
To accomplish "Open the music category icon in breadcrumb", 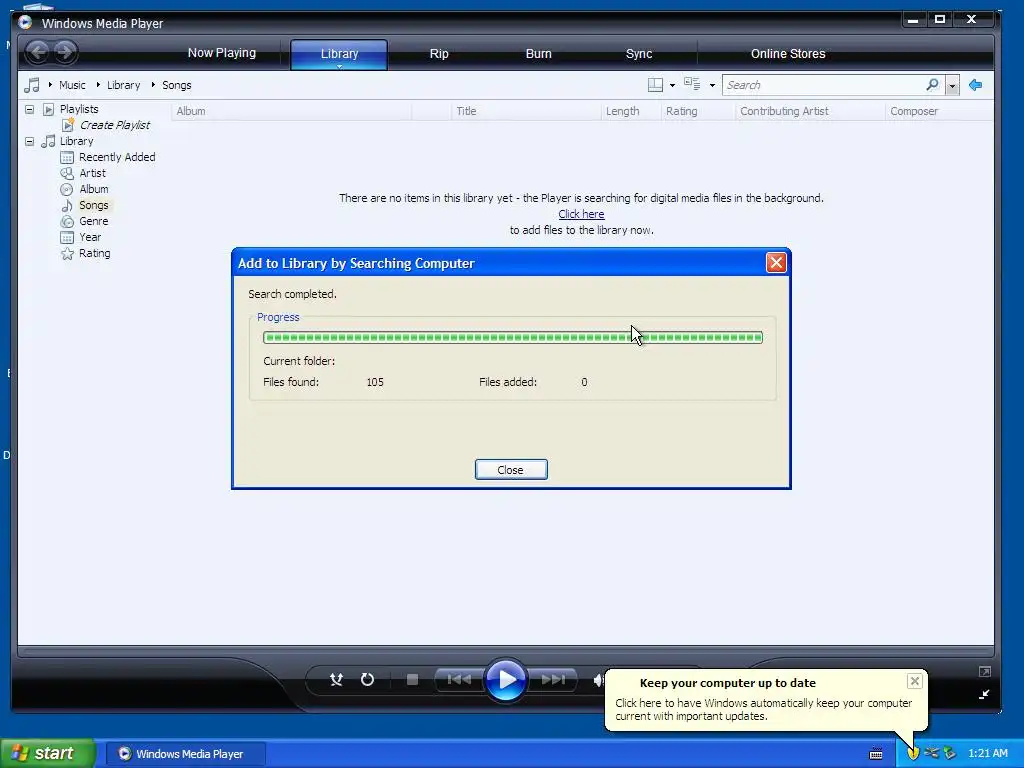I will [x=31, y=85].
